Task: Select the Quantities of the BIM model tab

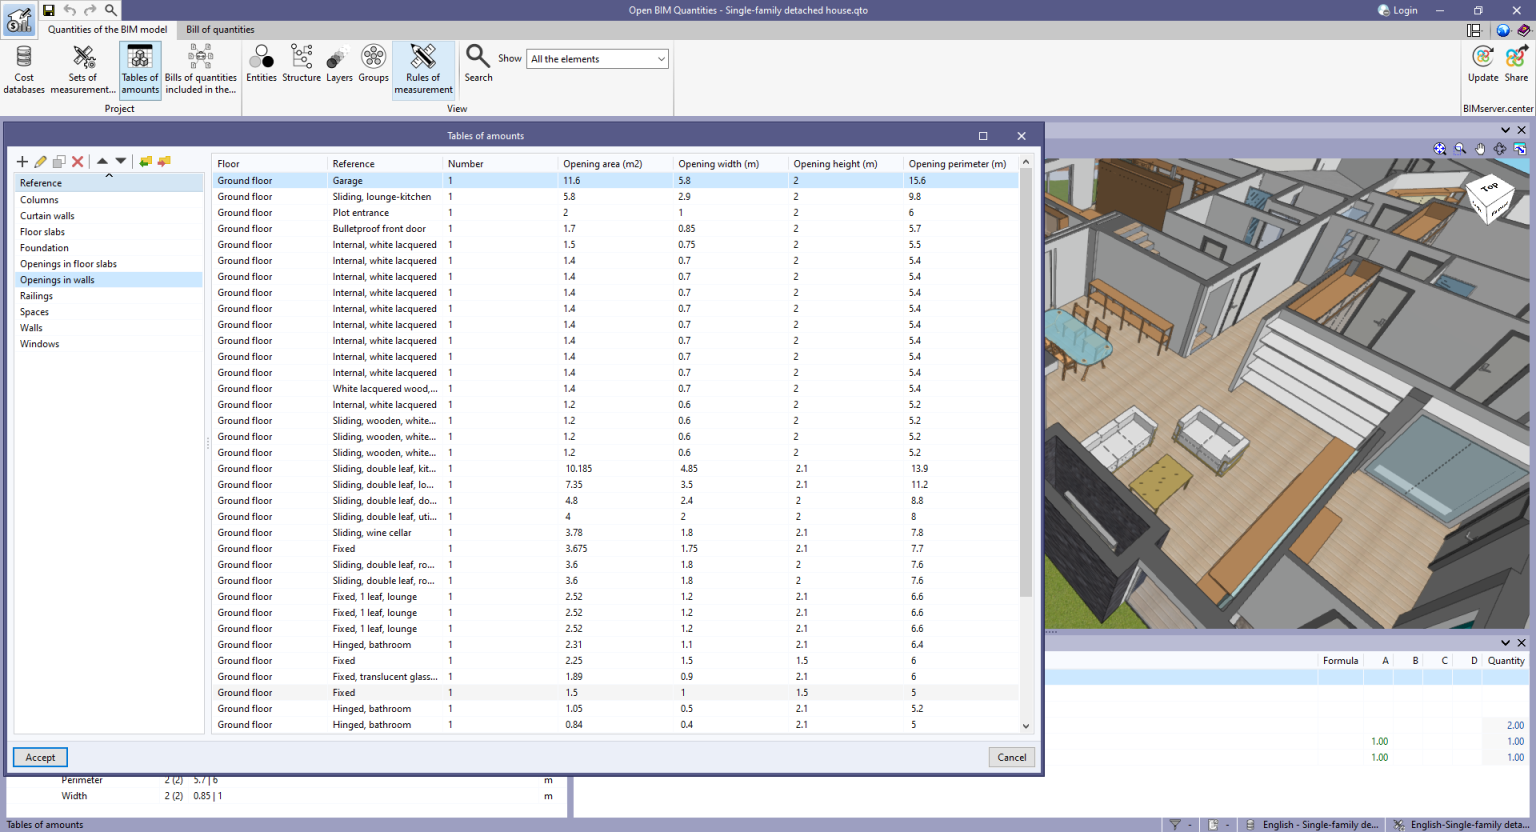Action: coord(108,29)
